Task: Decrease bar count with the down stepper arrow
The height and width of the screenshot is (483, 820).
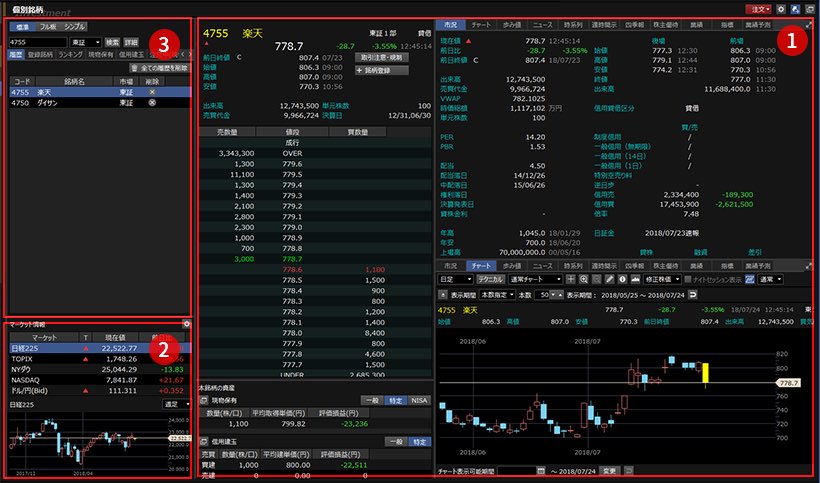Action: (x=554, y=295)
